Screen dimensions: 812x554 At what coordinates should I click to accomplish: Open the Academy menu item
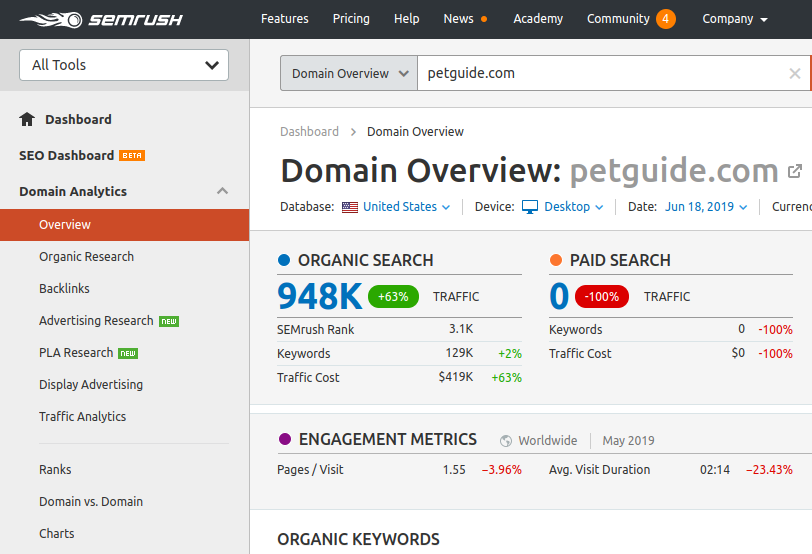(x=538, y=19)
